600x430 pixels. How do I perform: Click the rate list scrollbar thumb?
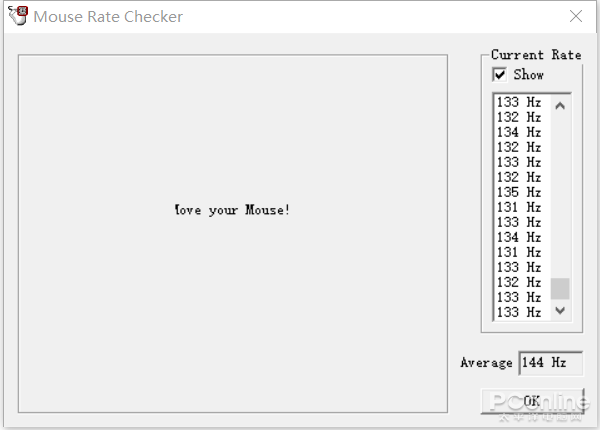click(560, 288)
